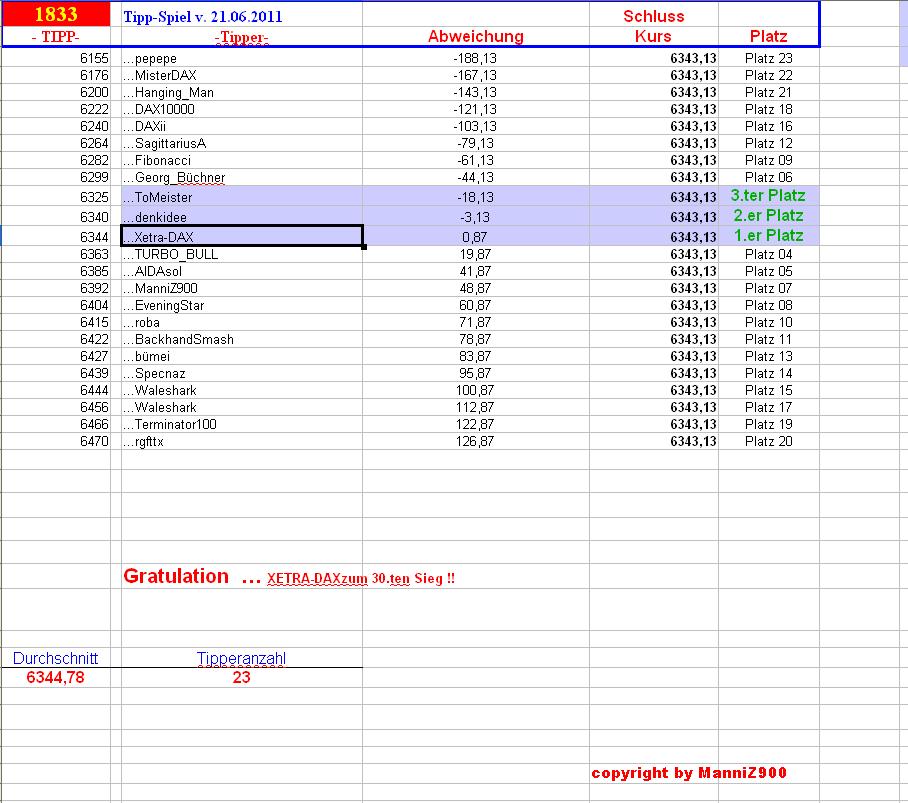Click tip value 6176

[x=56, y=75]
